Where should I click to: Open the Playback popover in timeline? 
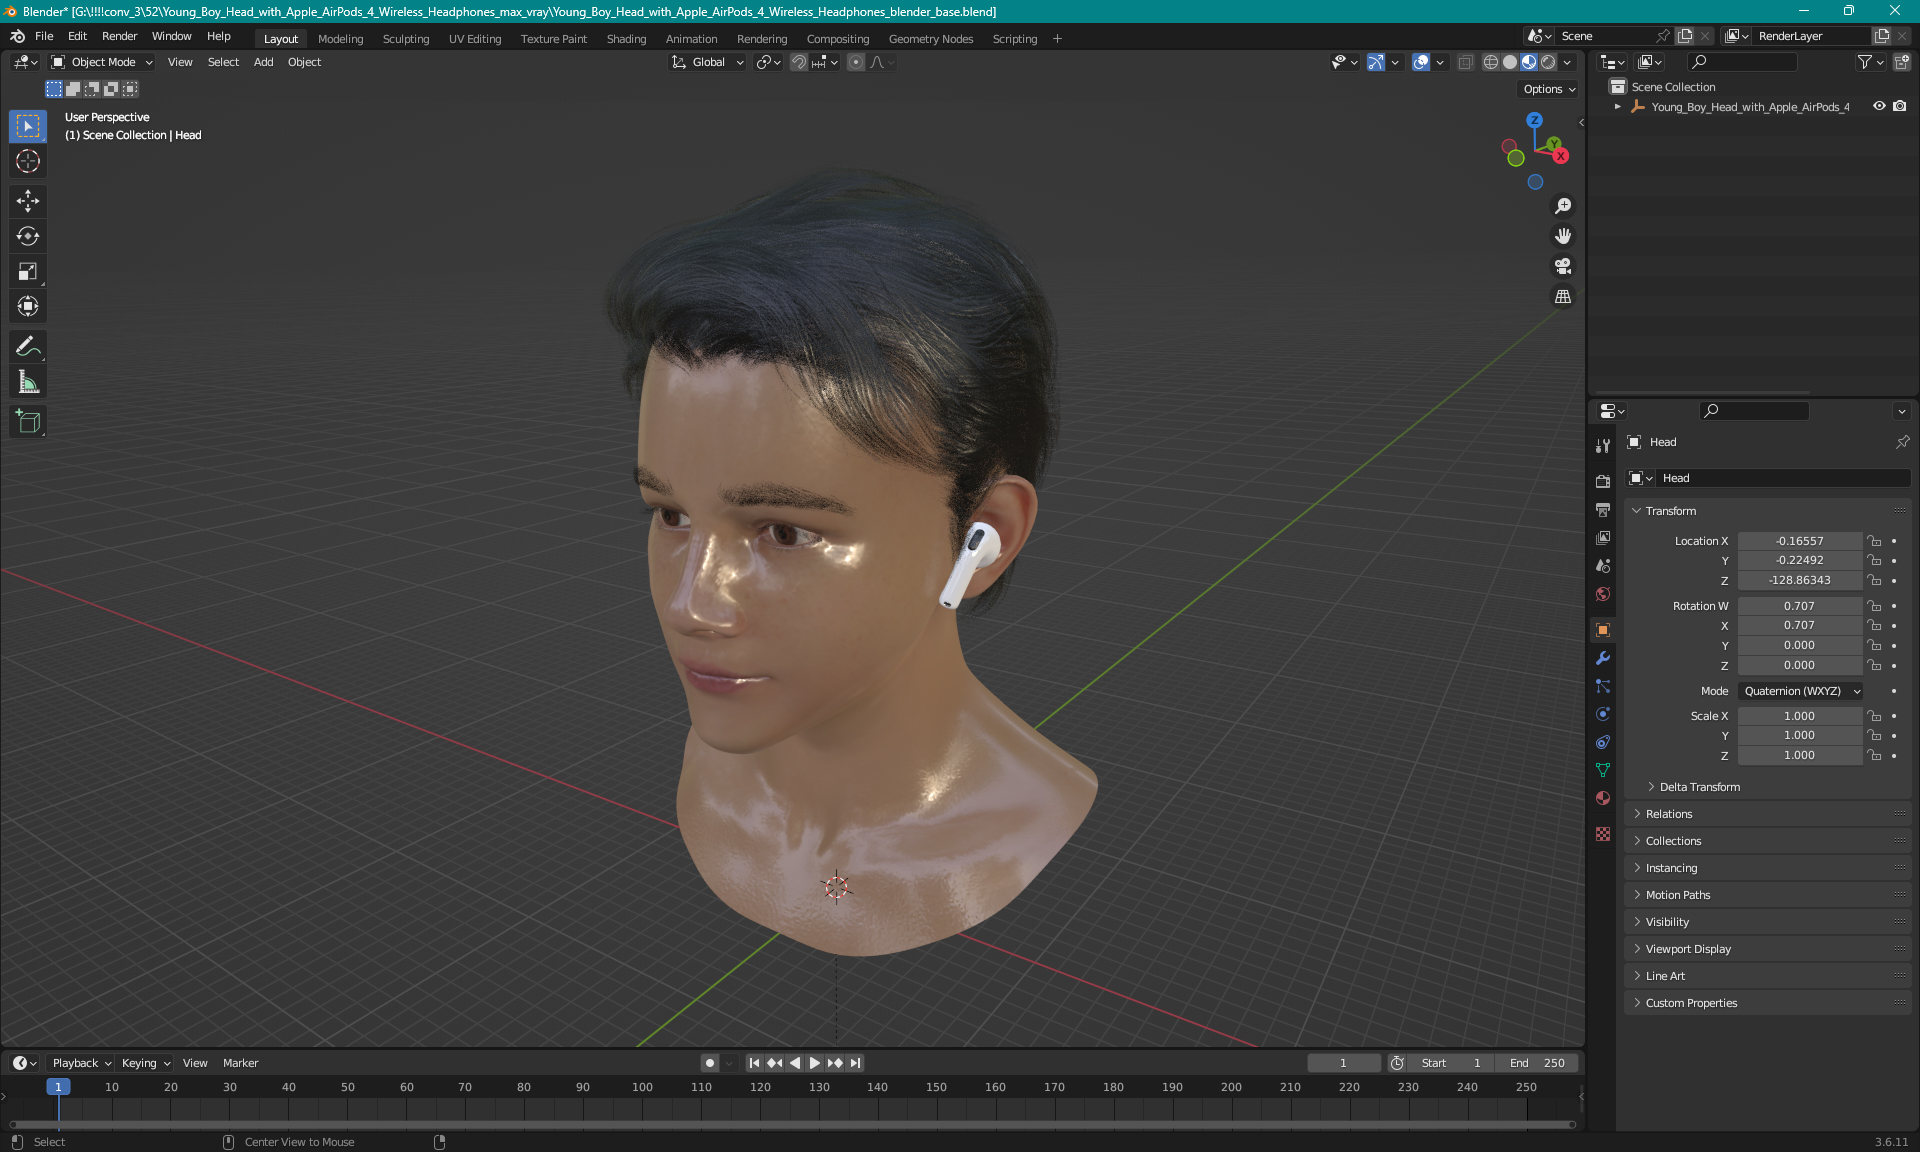pos(81,1063)
